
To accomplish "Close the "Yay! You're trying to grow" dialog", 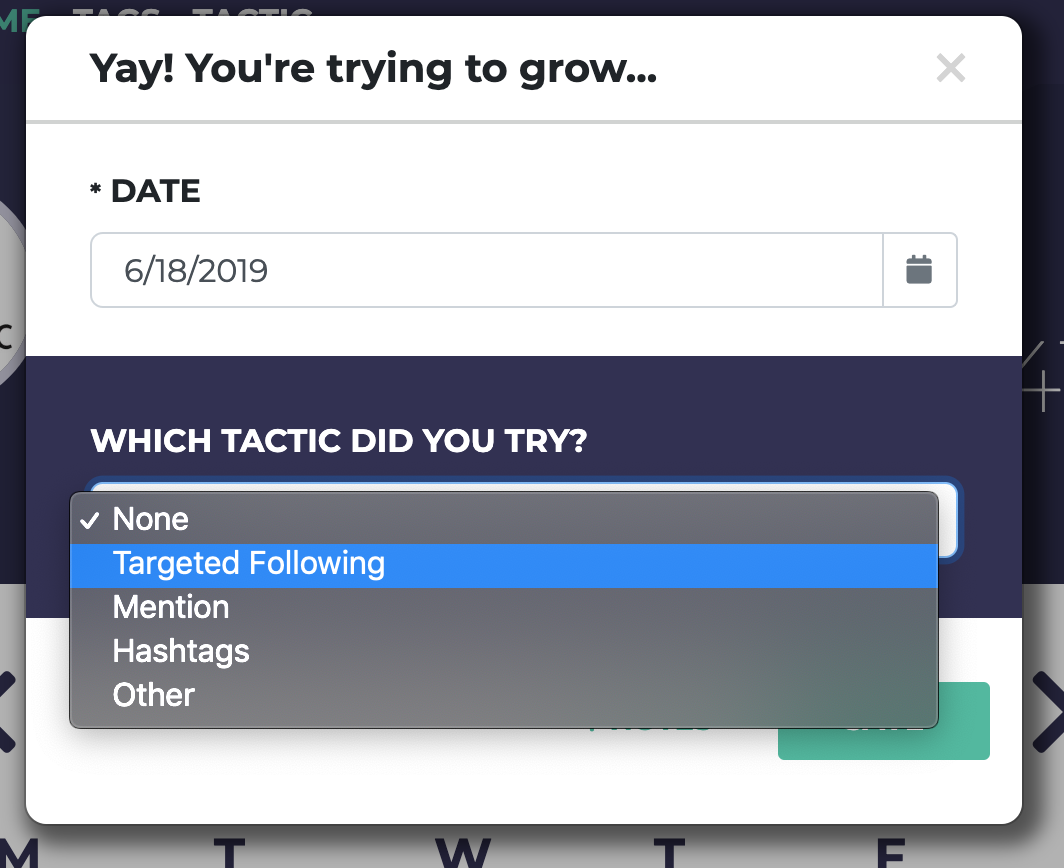I will [x=950, y=68].
